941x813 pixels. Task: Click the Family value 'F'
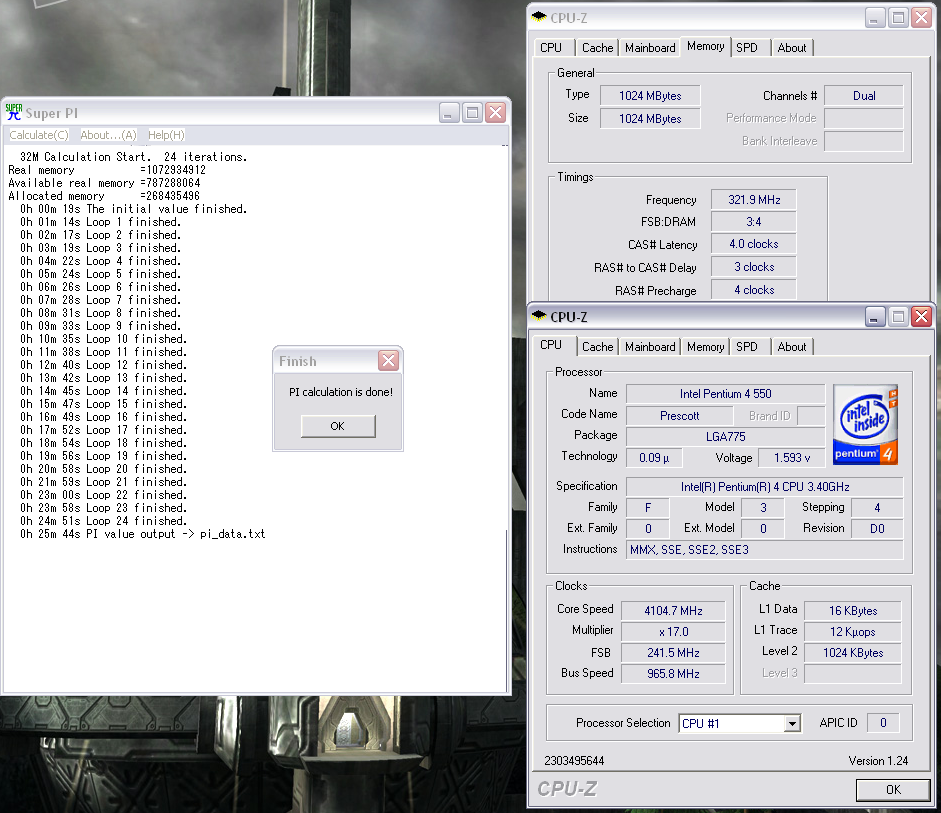[648, 508]
